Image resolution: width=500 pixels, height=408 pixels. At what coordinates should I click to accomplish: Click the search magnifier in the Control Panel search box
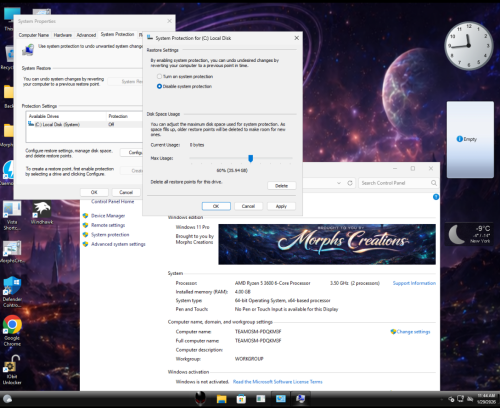click(x=434, y=183)
